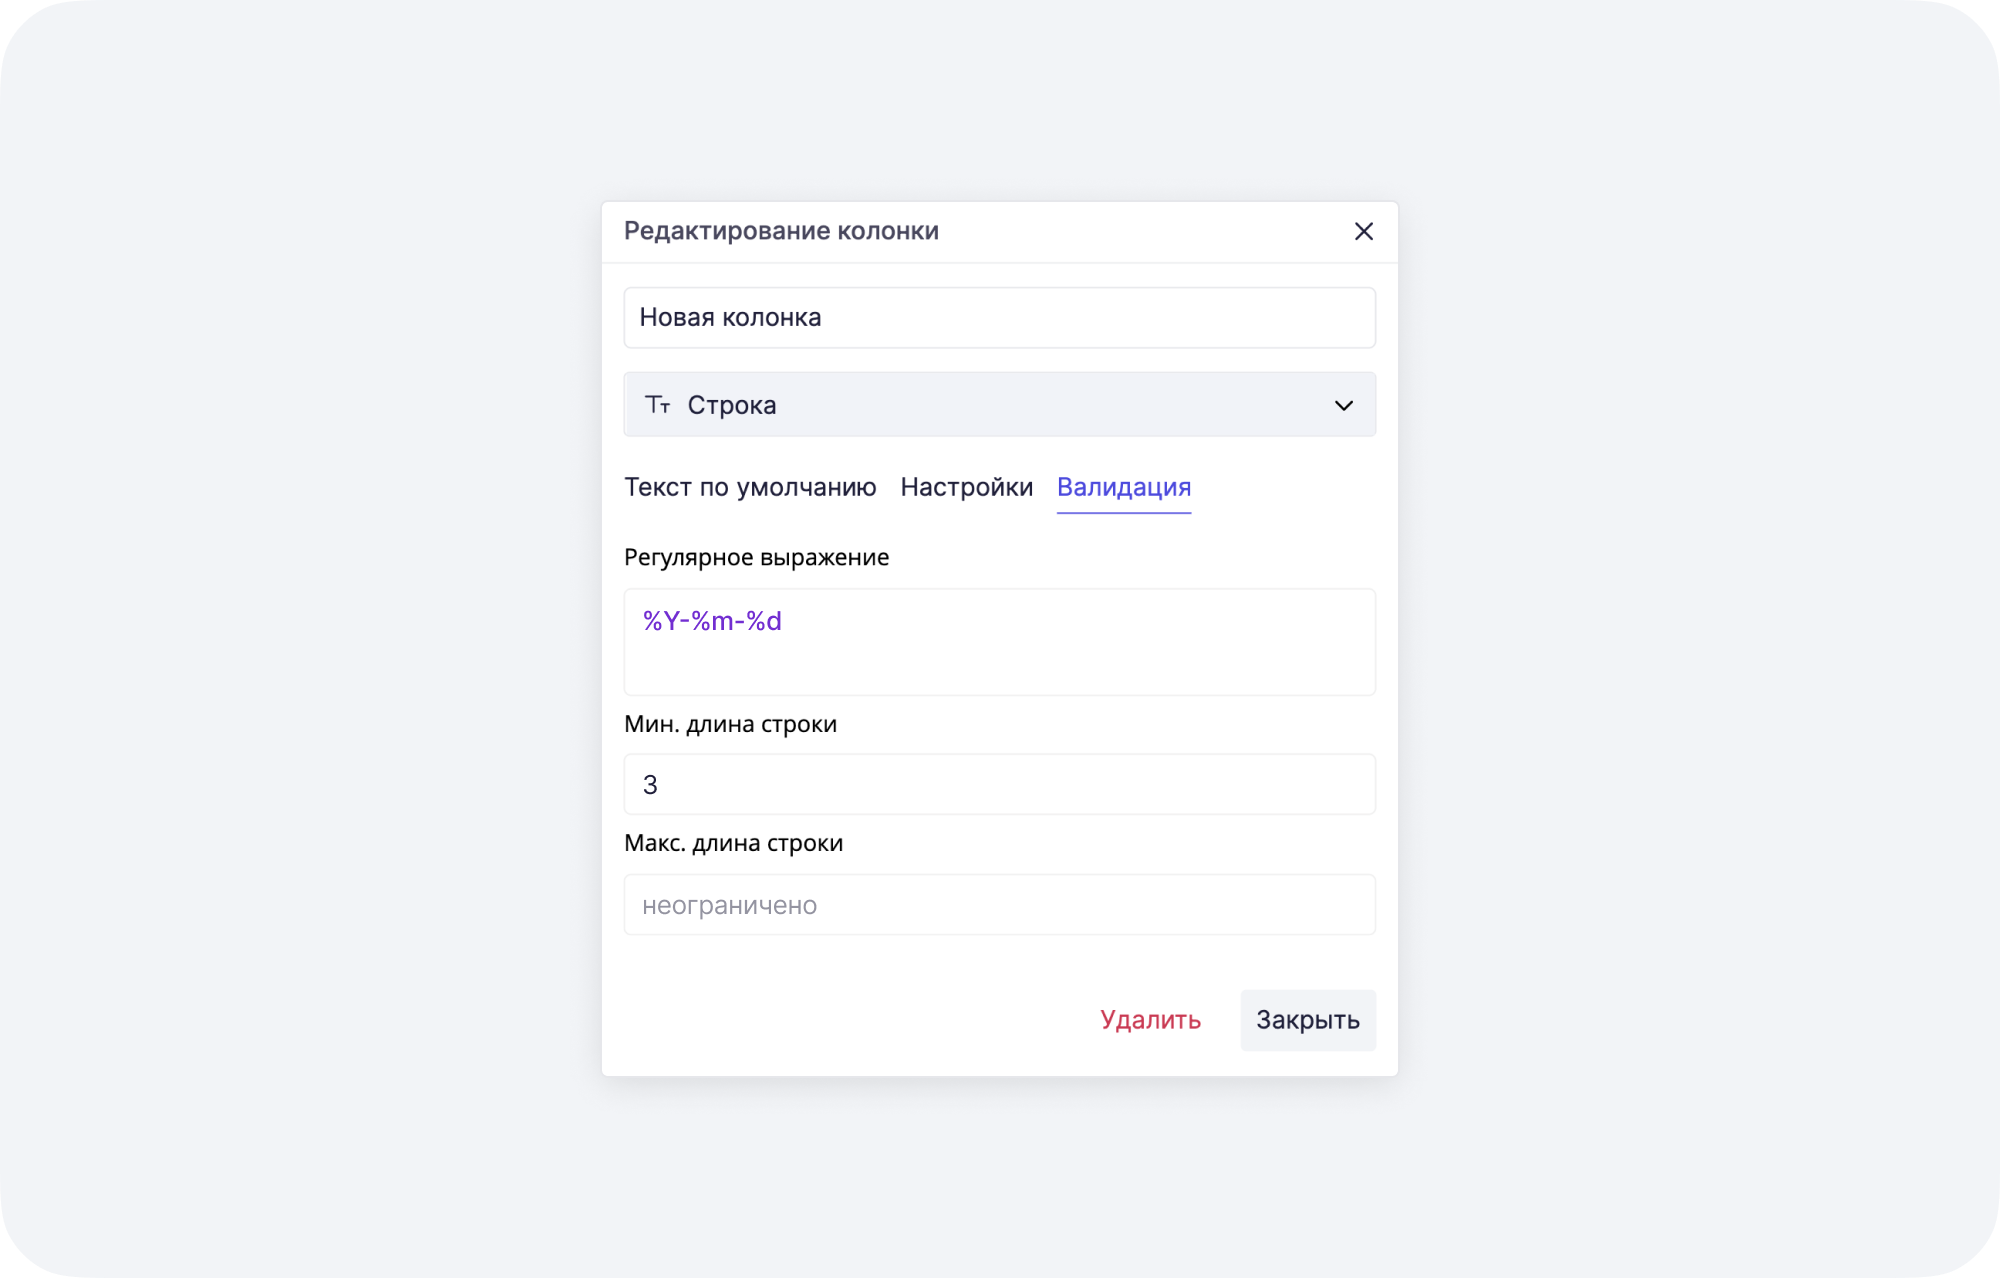Select the regex text %Y-%m-%d
The image size is (2000, 1278).
(x=712, y=620)
